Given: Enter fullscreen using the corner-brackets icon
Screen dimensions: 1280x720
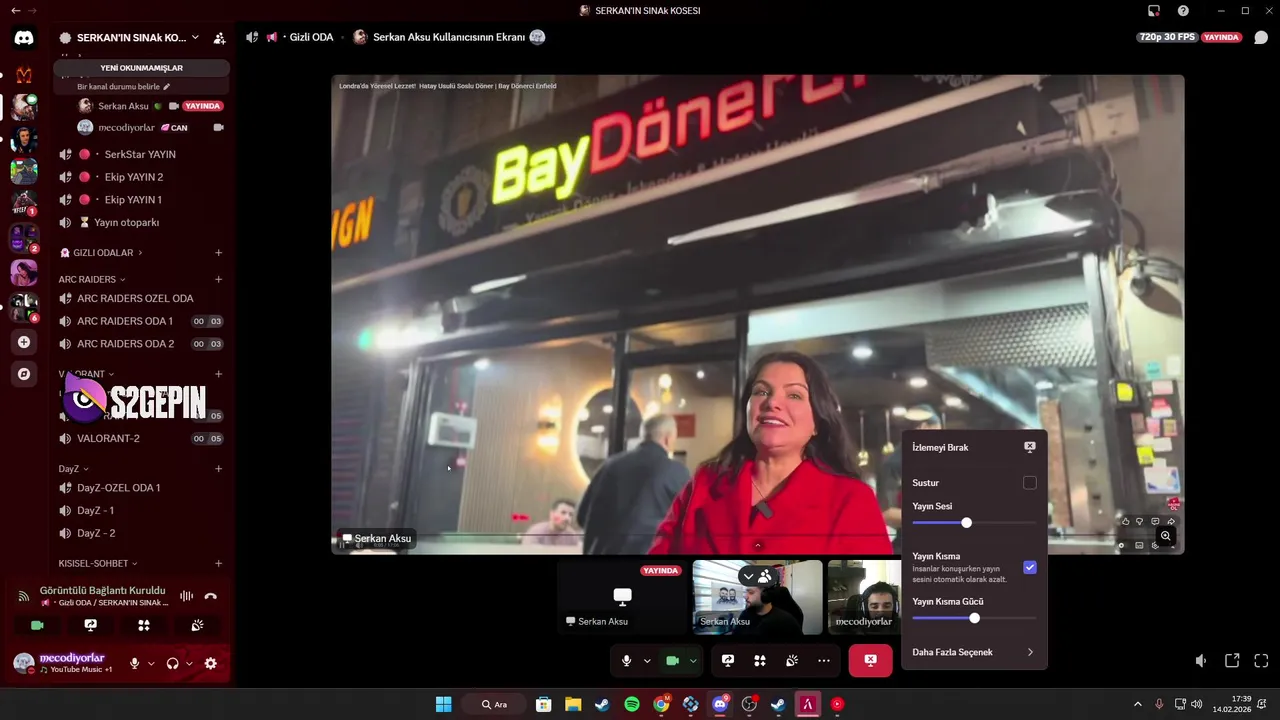Looking at the screenshot, I should [1261, 661].
